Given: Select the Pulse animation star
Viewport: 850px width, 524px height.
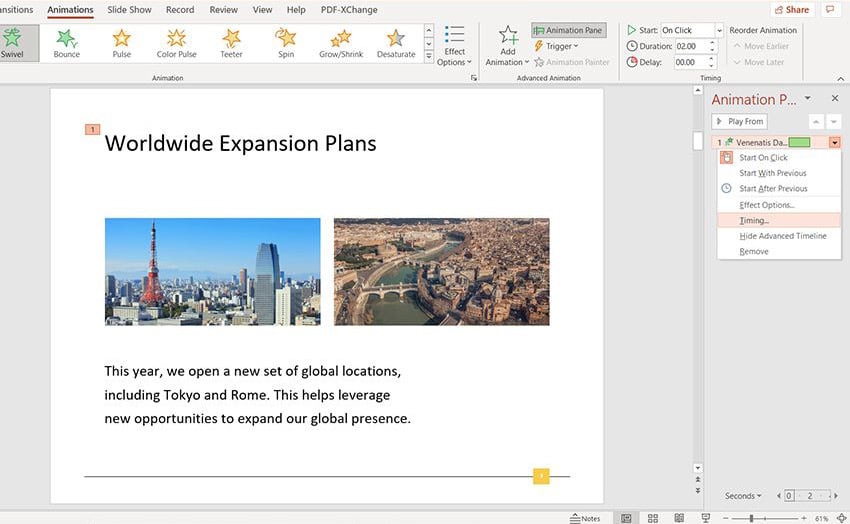Looking at the screenshot, I should [121, 41].
